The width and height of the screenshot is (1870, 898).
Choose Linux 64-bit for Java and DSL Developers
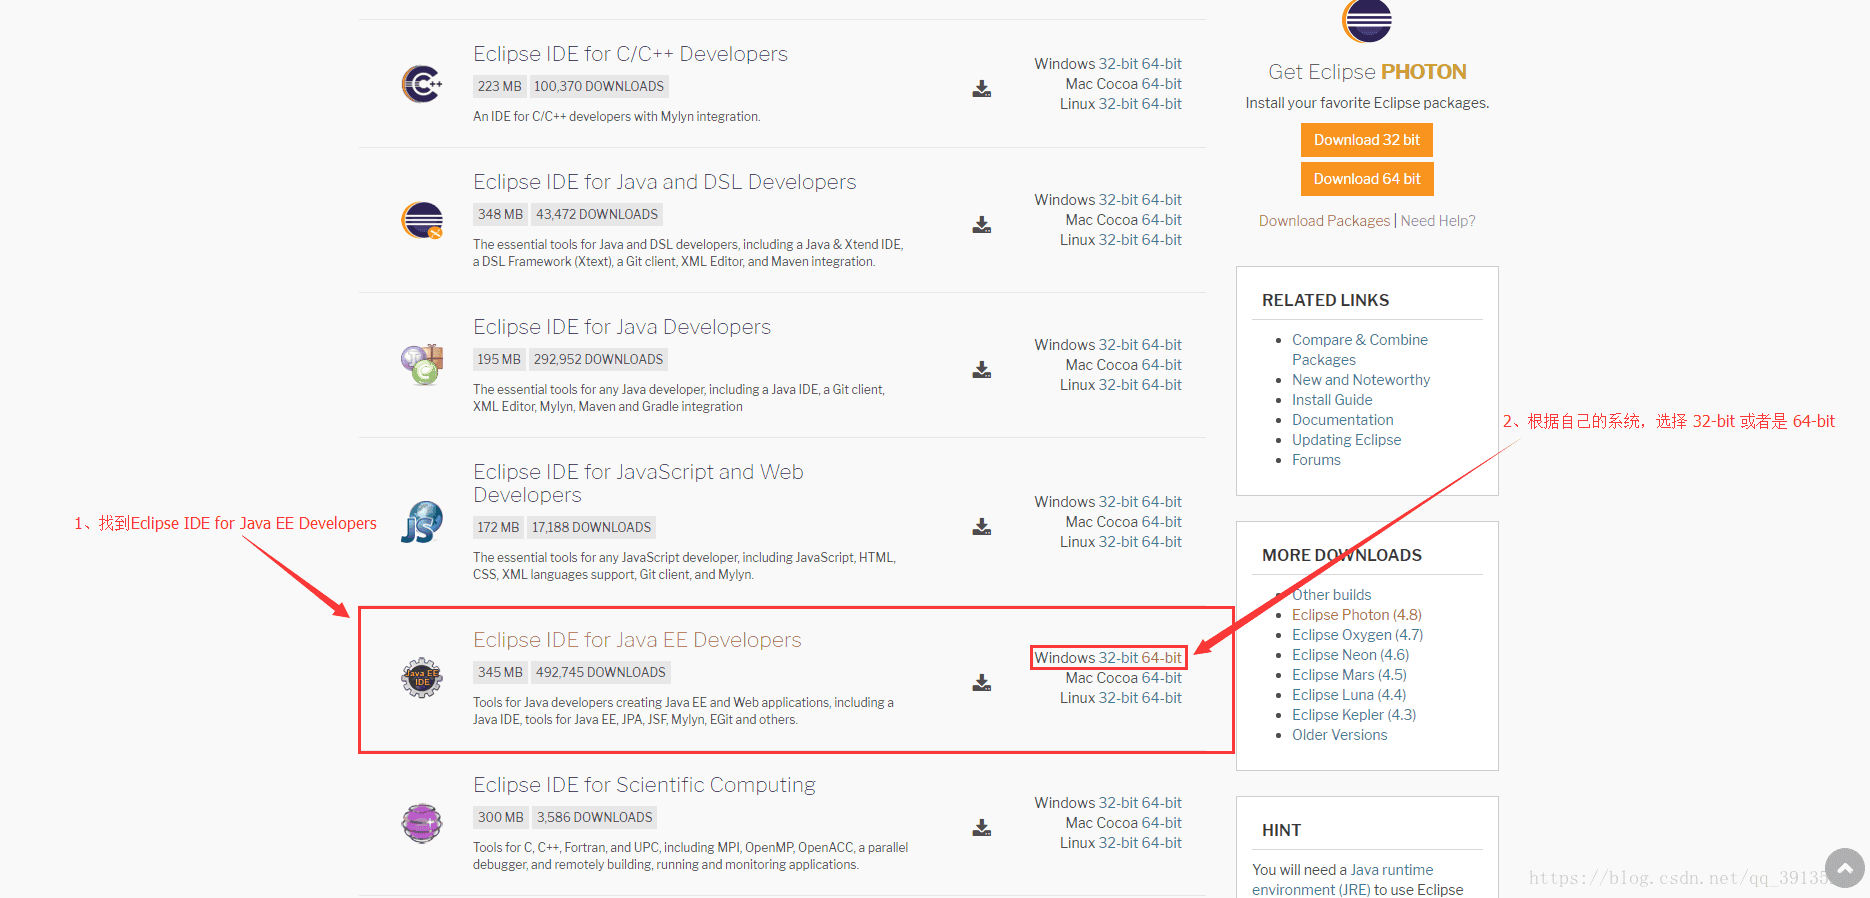point(1162,240)
